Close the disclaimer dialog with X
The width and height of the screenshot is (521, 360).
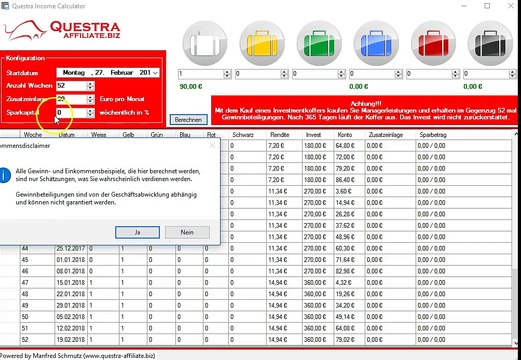[x=212, y=145]
